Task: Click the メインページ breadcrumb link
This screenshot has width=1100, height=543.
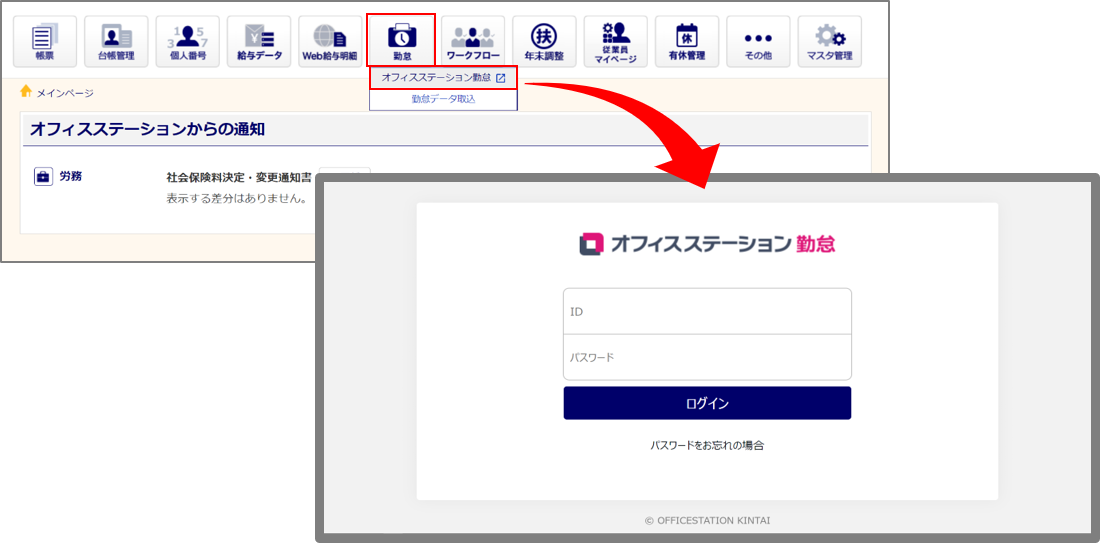Action: (x=65, y=93)
